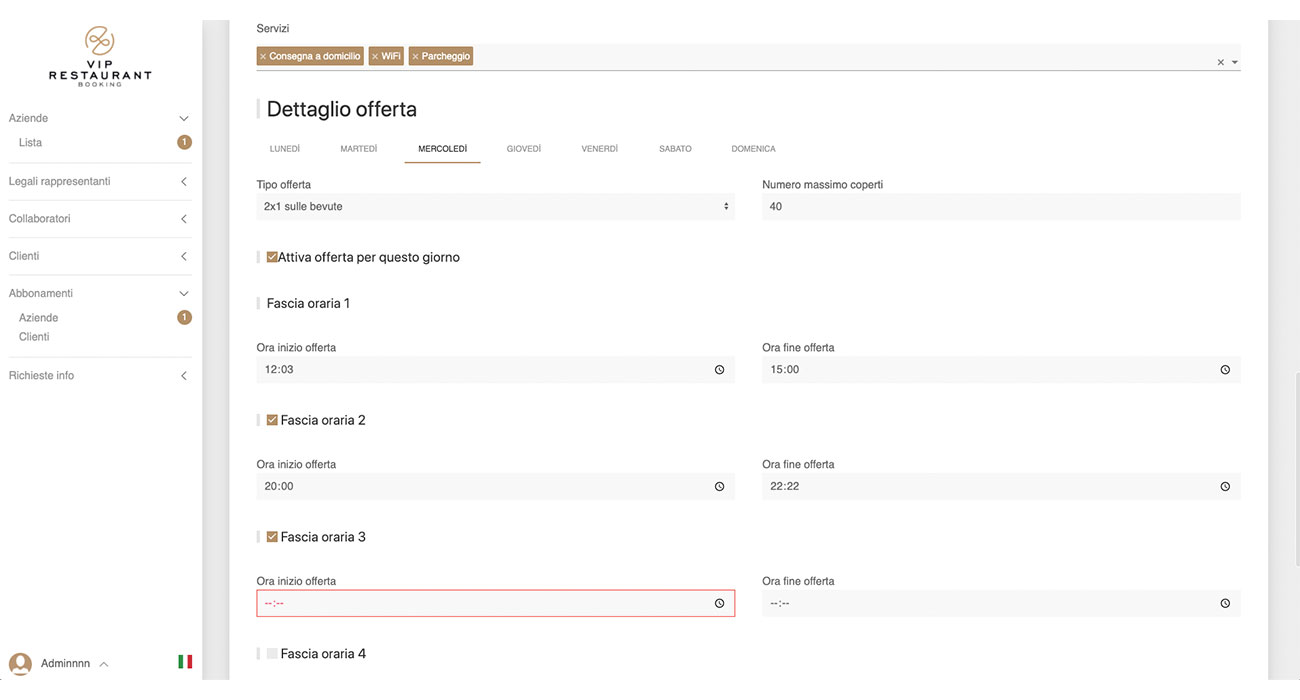The width and height of the screenshot is (1300, 700).
Task: Uncheck the Fascia oraria 2 checkbox
Action: (272, 420)
